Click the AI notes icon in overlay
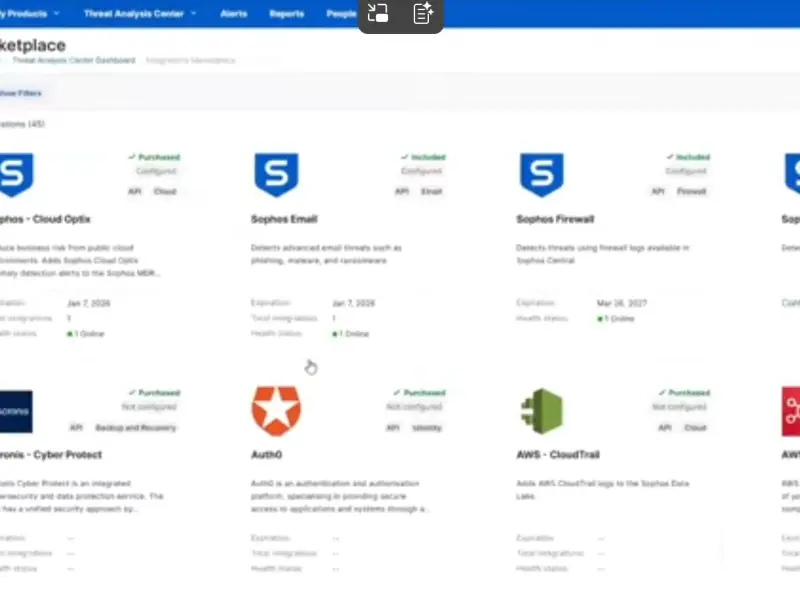Screen dimensions: 800x600 coord(422,14)
